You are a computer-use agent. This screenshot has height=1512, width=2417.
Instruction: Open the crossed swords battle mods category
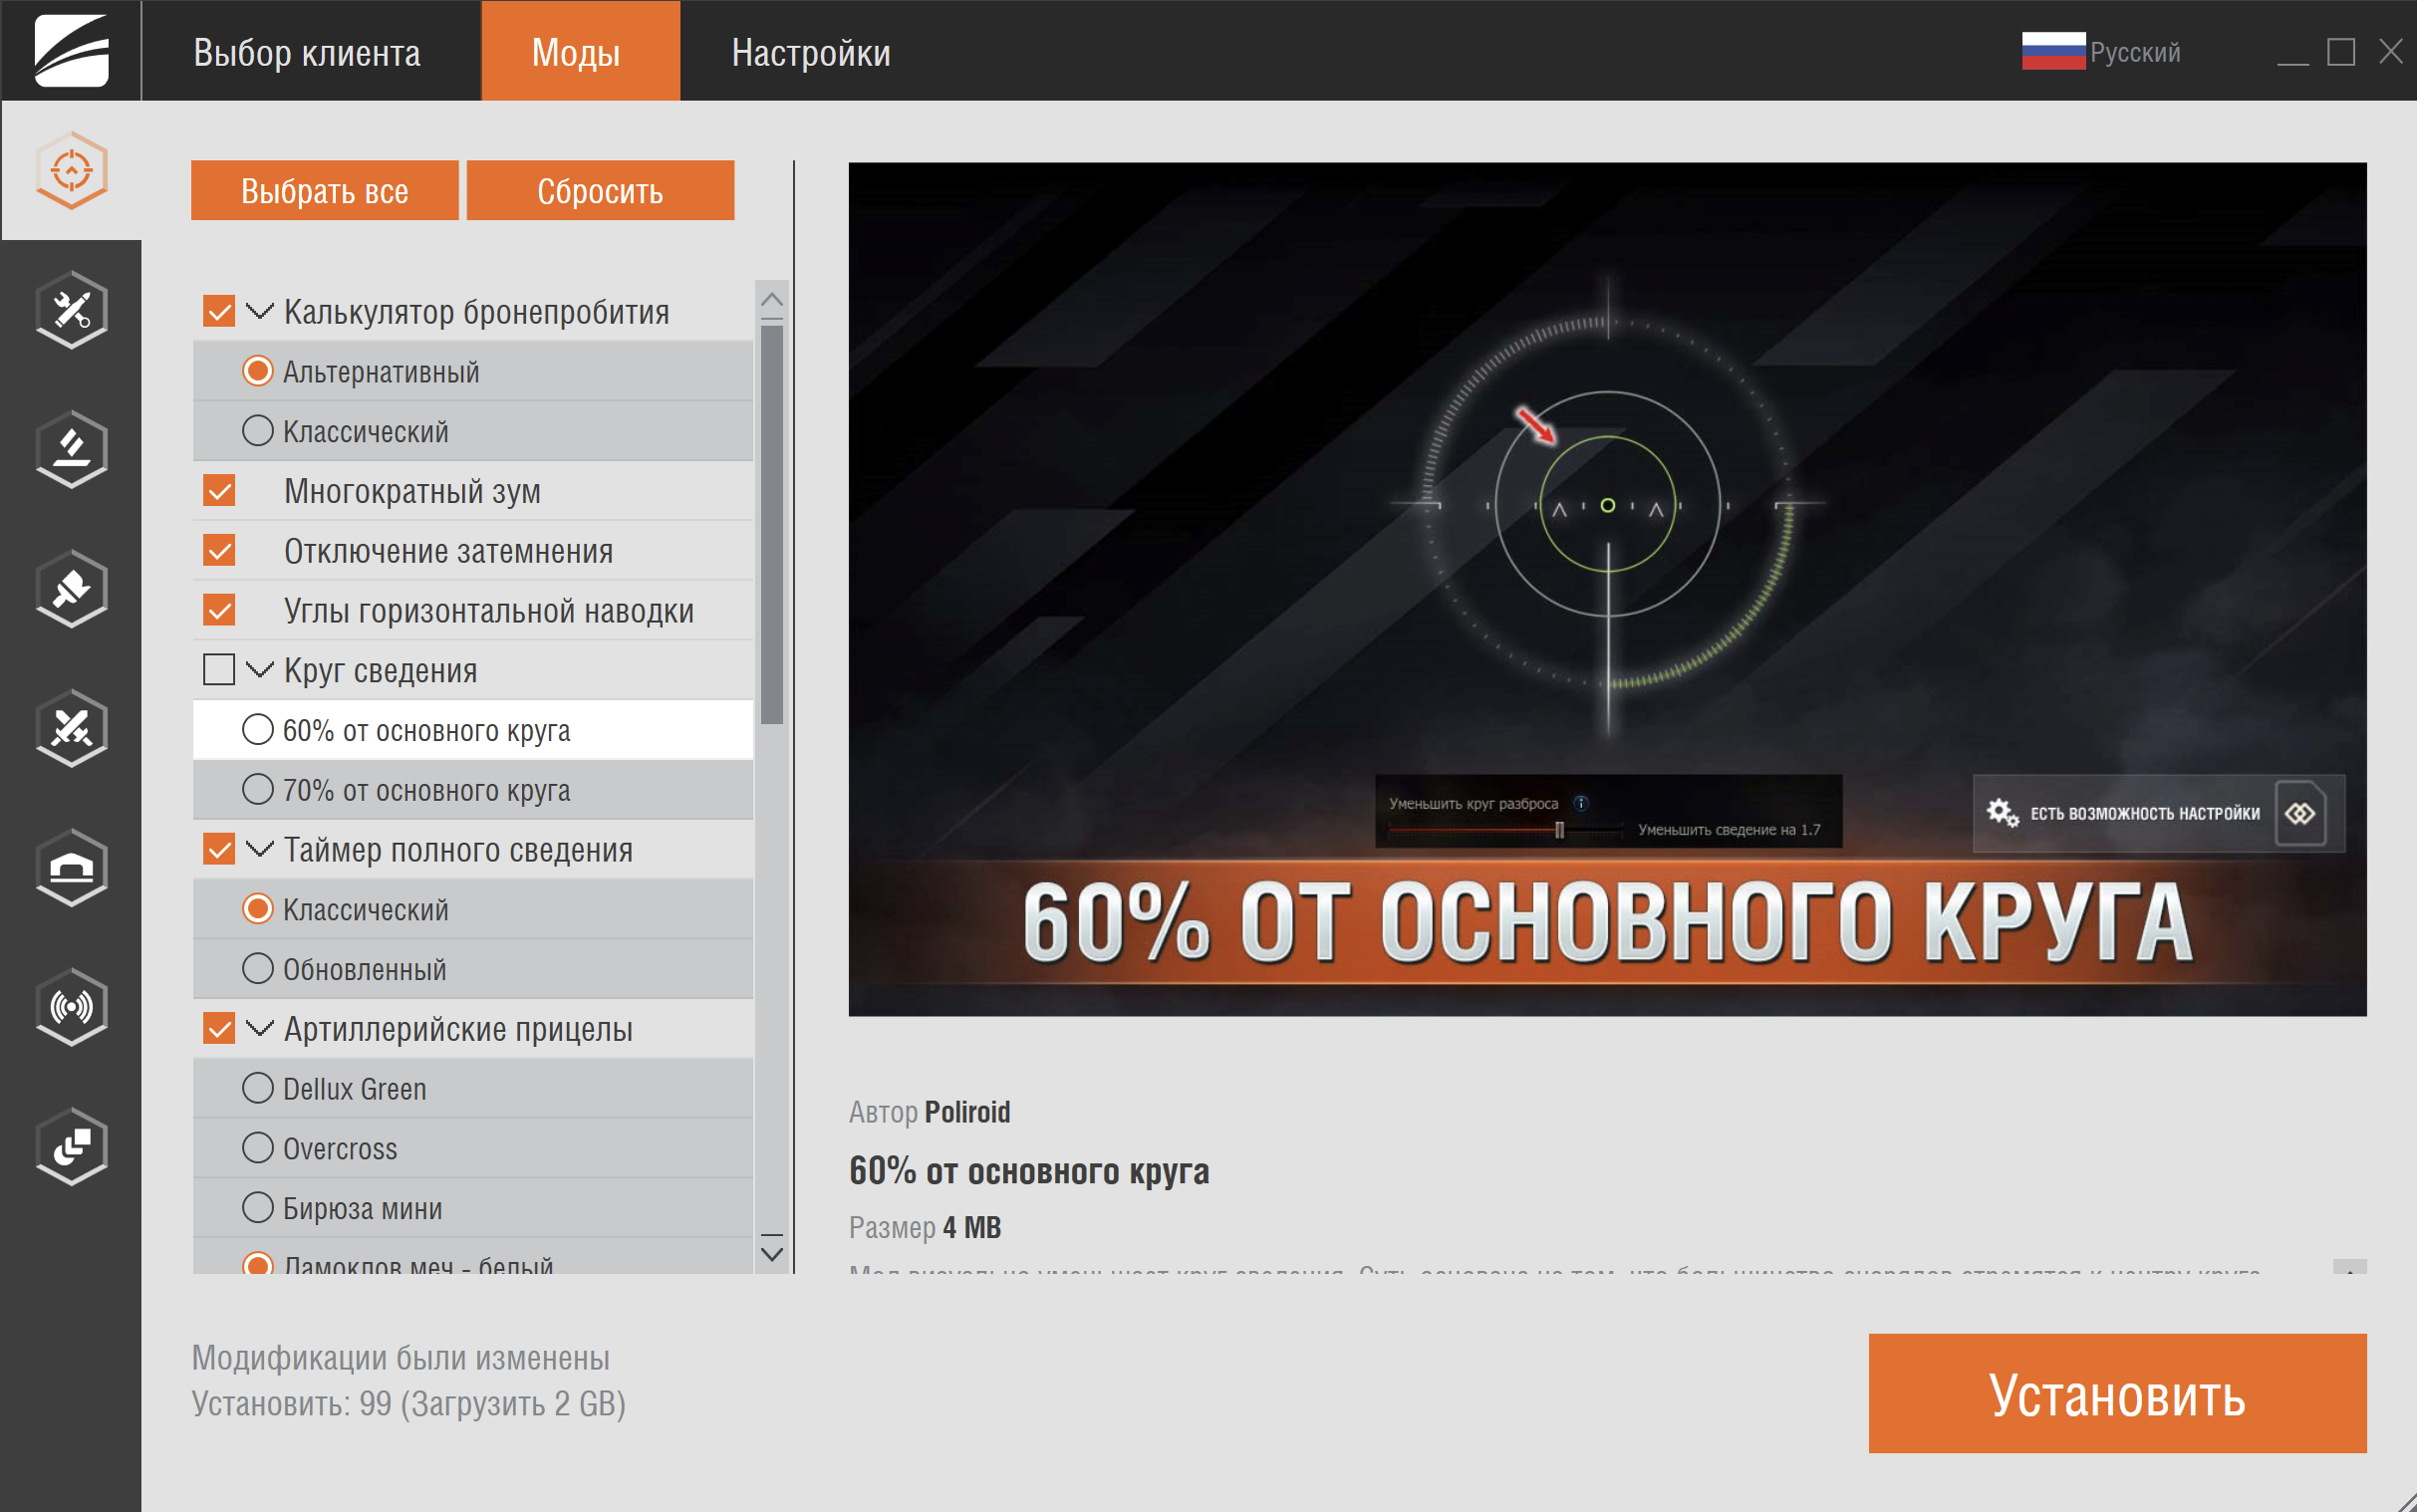[71, 729]
